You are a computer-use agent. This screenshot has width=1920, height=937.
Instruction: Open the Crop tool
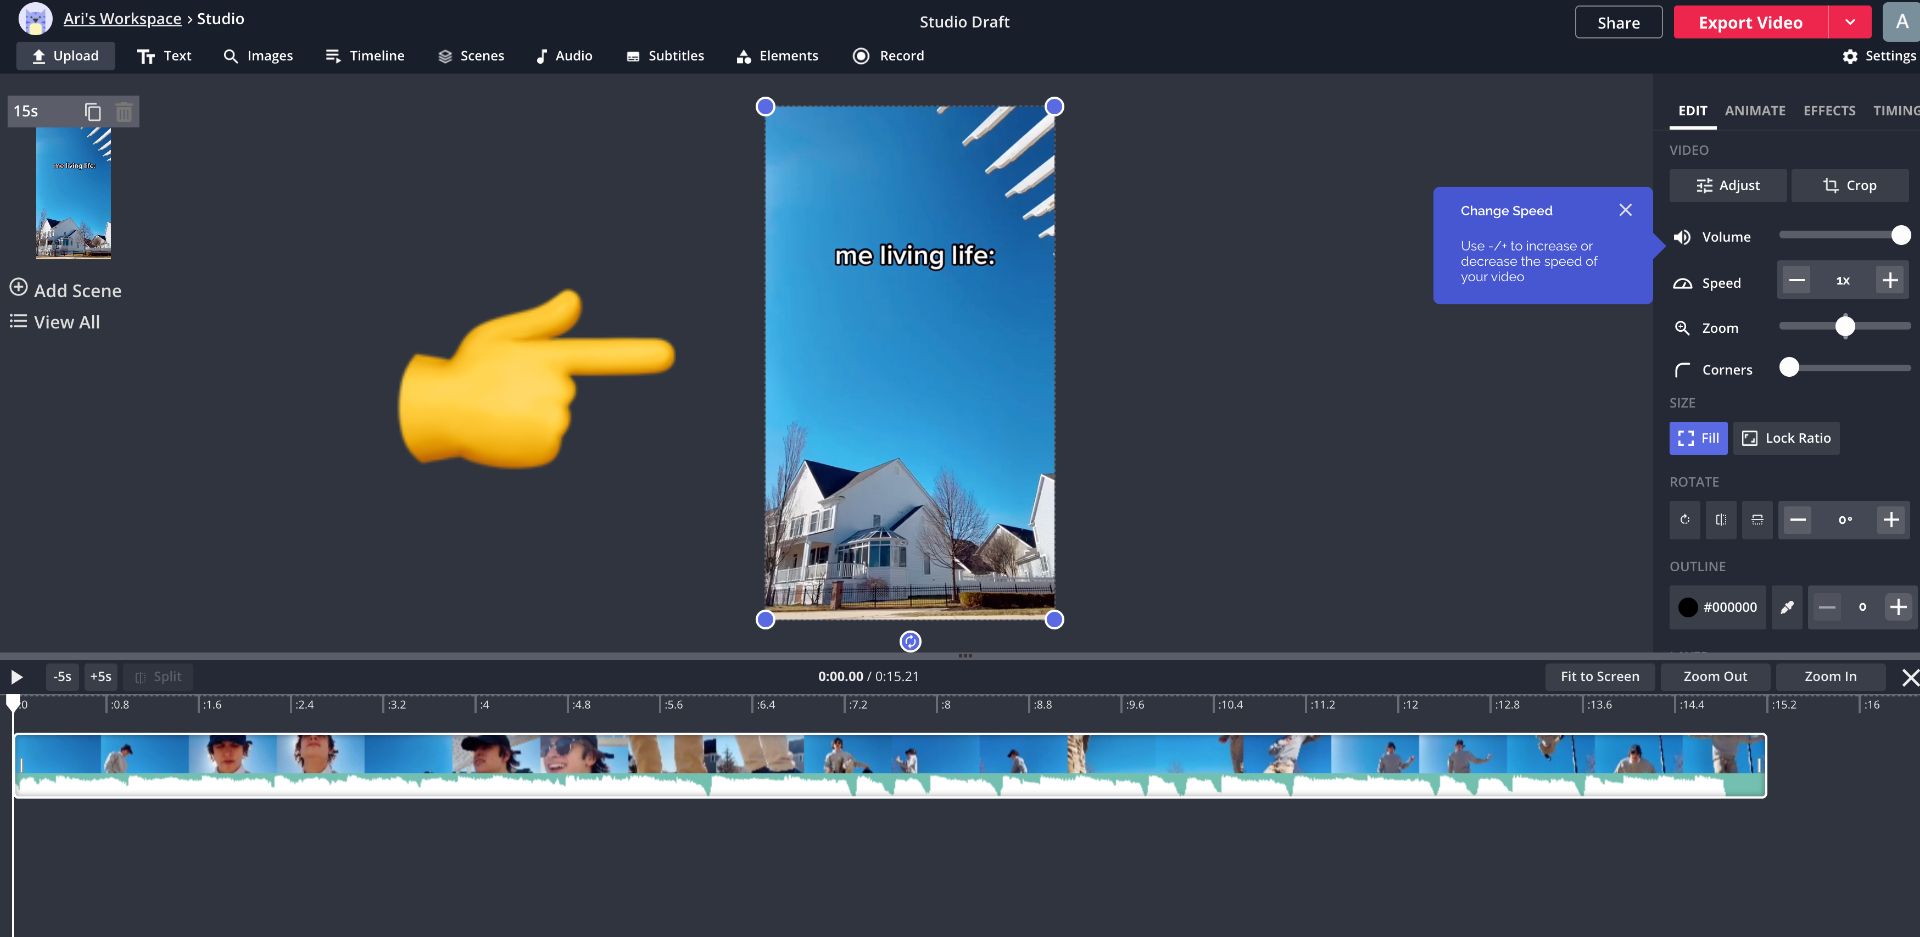click(1849, 185)
